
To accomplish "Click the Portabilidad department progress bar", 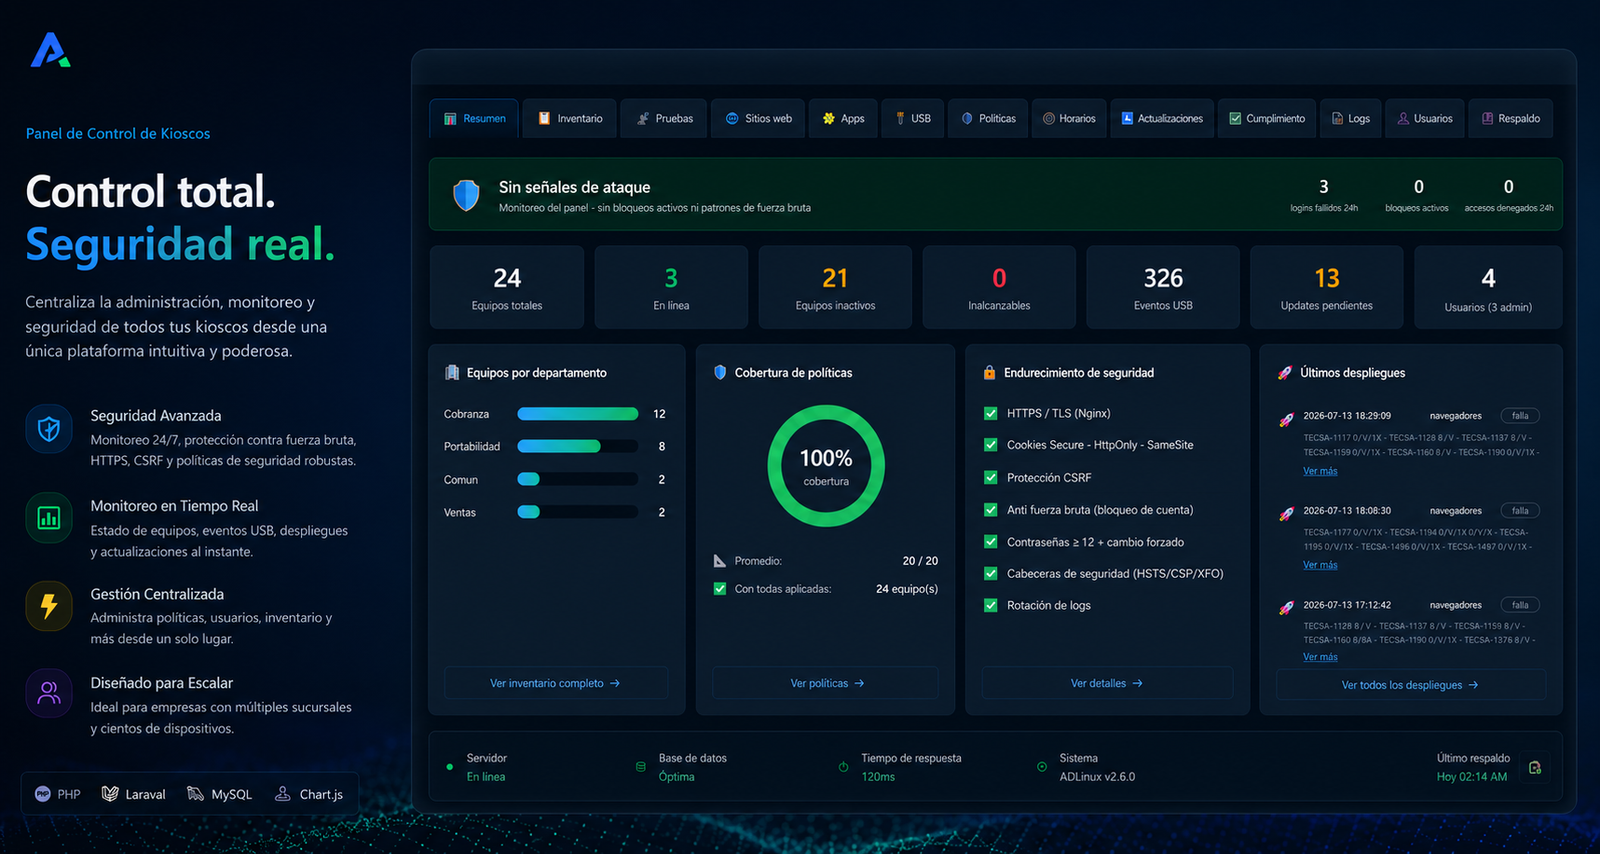I will [578, 446].
